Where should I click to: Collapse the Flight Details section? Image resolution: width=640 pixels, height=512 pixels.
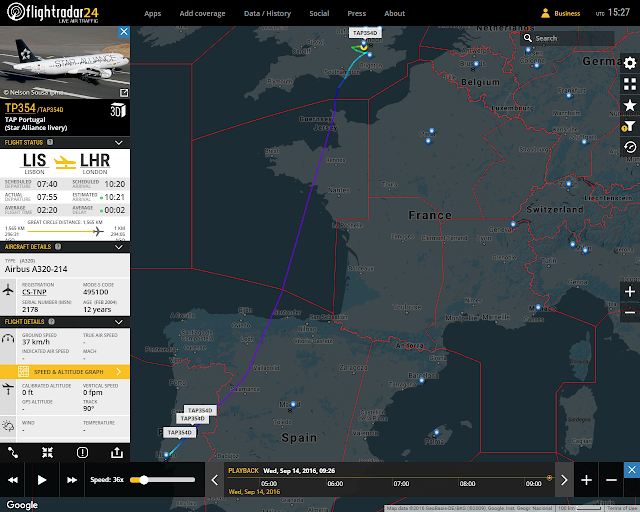tap(118, 322)
